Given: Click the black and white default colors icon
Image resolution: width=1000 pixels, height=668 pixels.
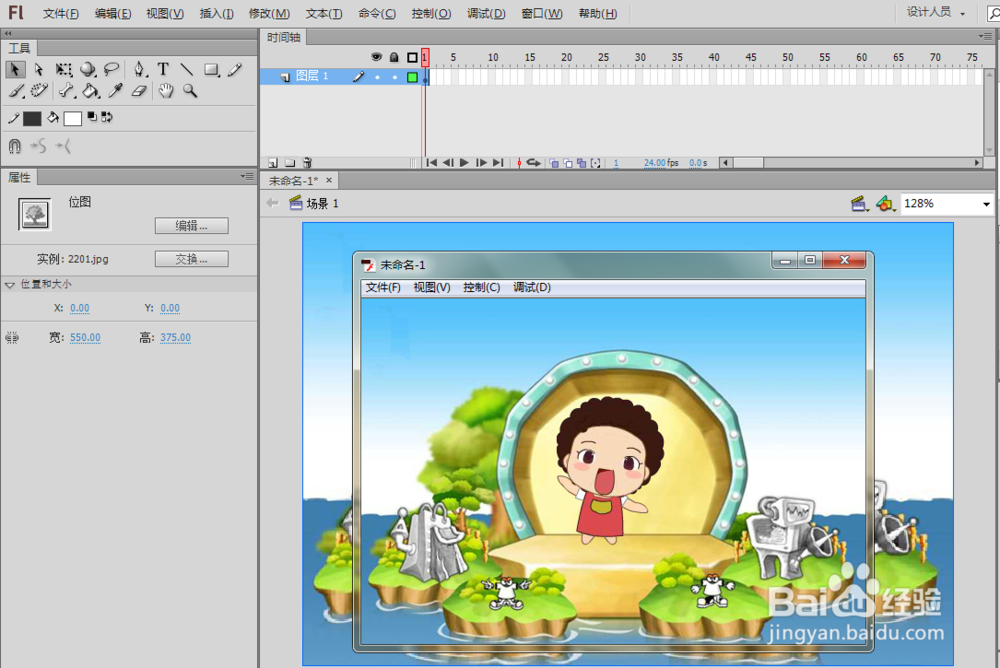Looking at the screenshot, I should [92, 117].
